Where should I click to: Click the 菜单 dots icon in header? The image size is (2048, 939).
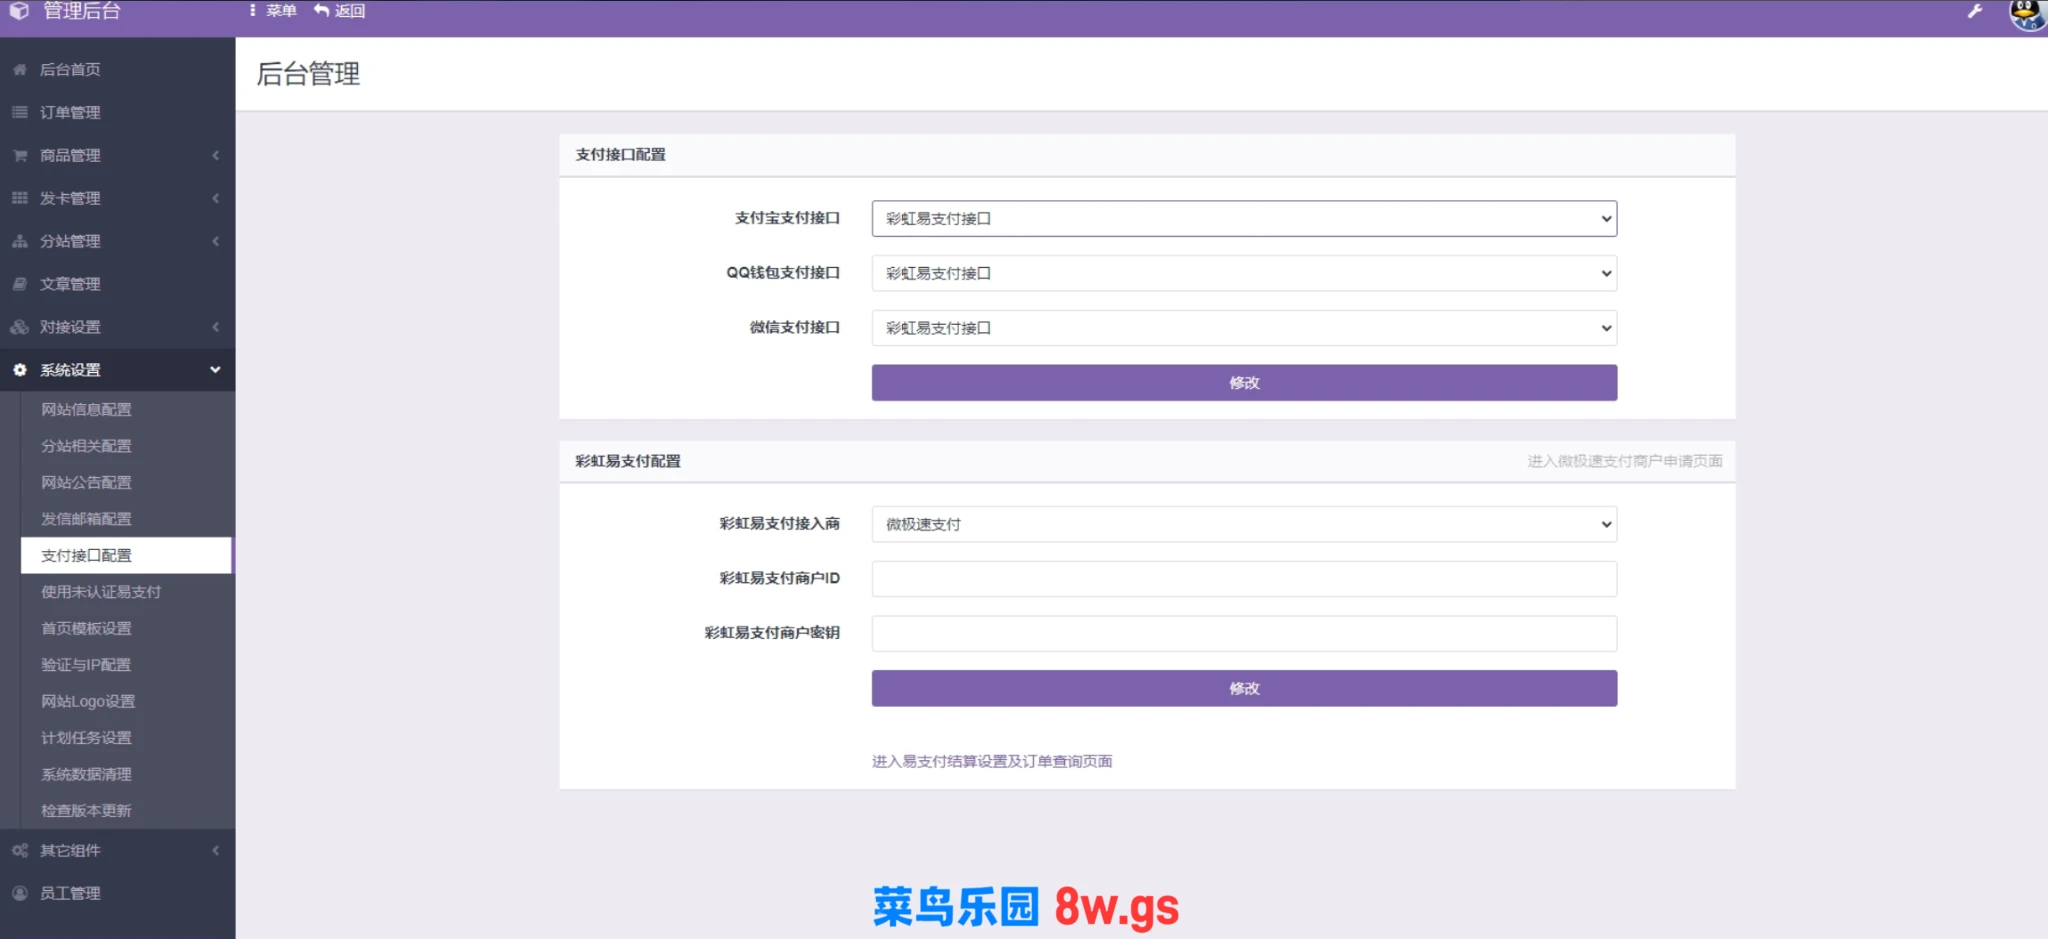252,11
